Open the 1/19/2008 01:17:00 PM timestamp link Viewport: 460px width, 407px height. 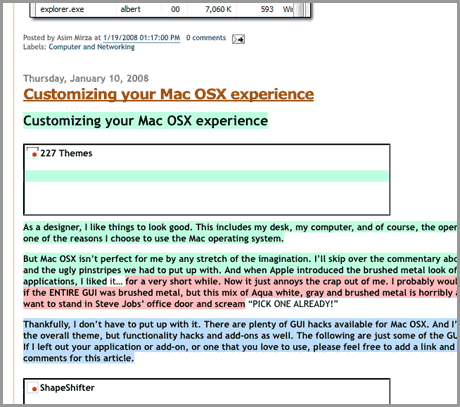(142, 38)
